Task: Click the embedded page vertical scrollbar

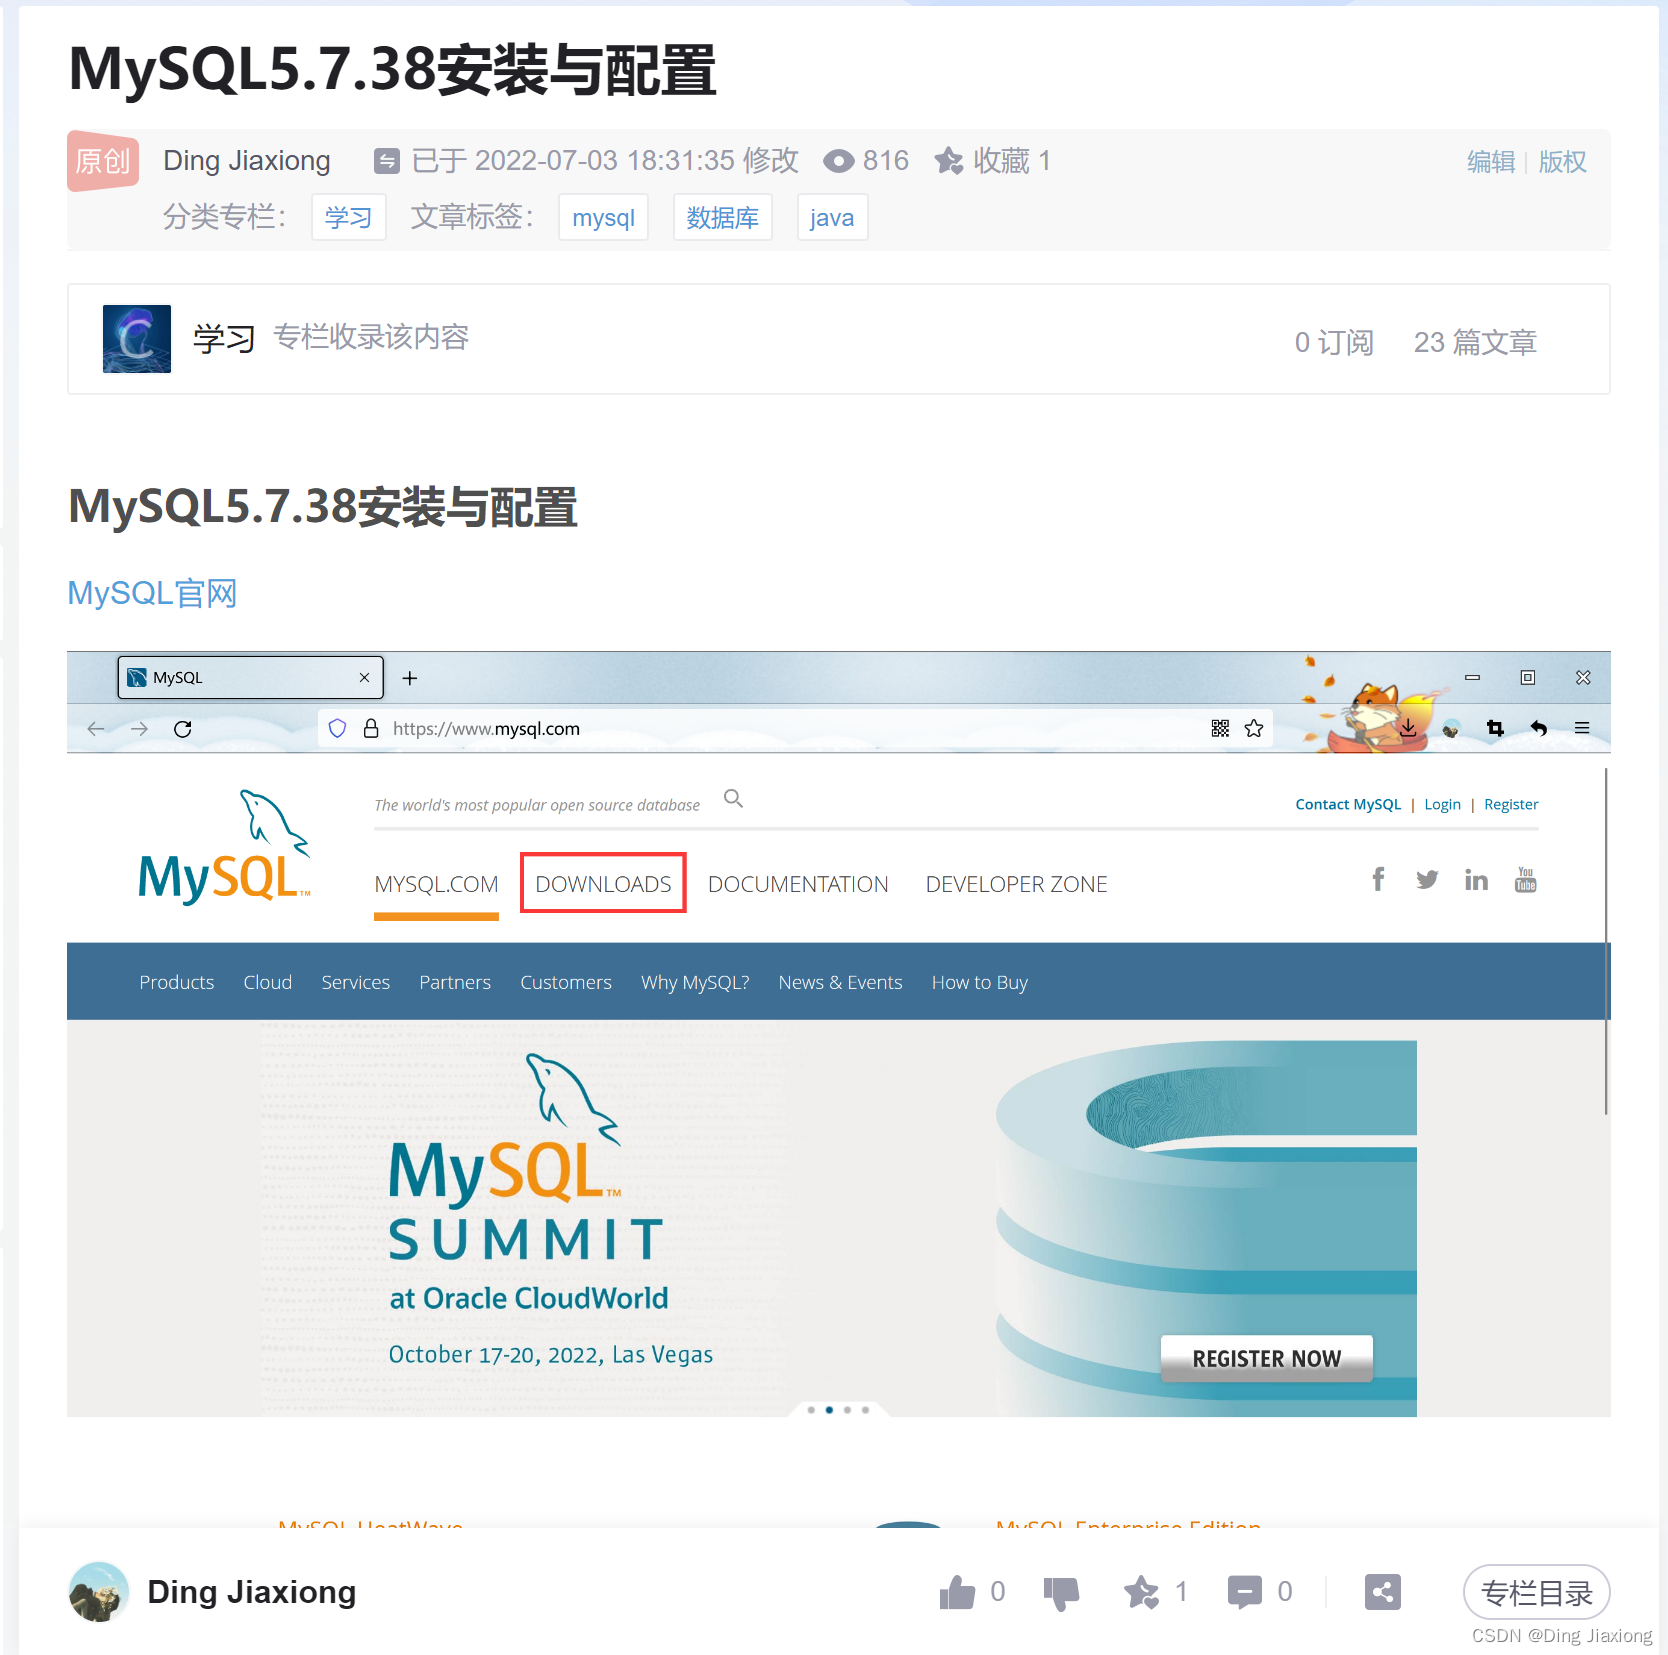Action: pos(1606,940)
